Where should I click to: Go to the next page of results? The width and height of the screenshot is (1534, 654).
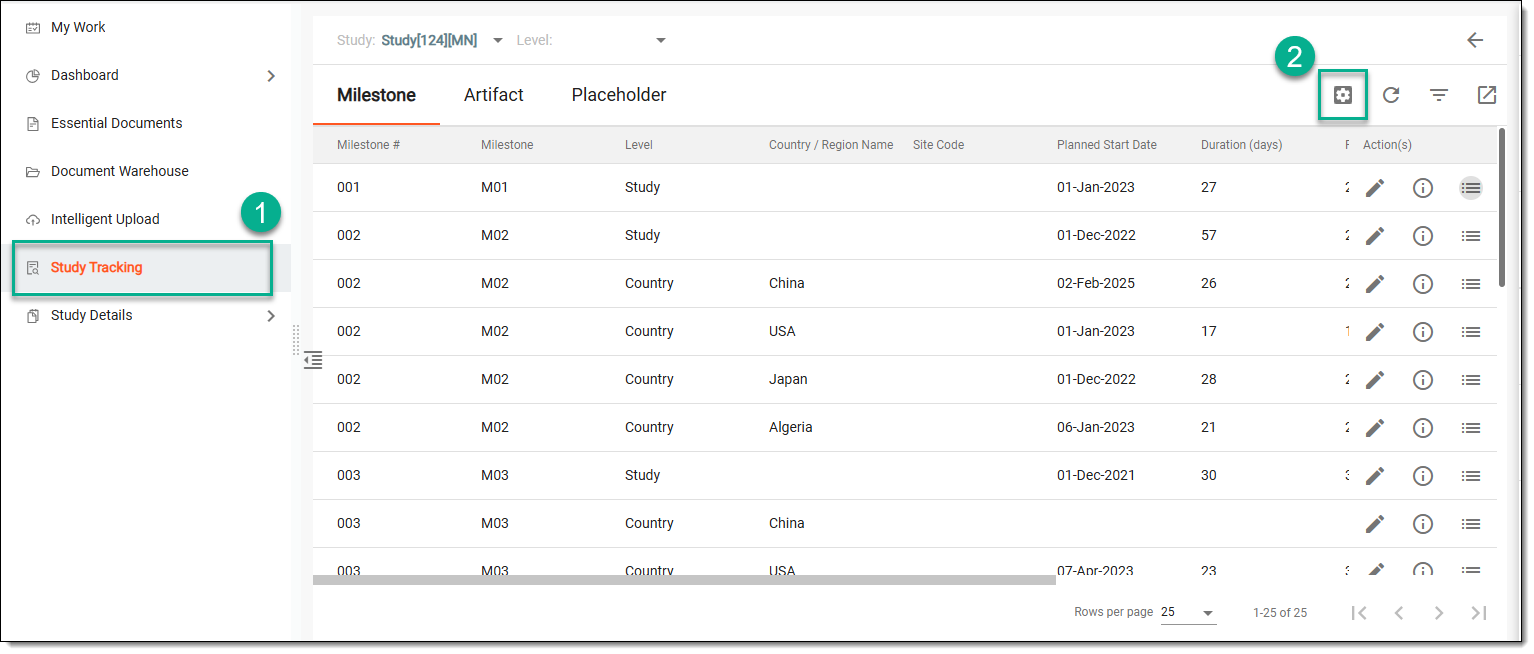pos(1439,613)
